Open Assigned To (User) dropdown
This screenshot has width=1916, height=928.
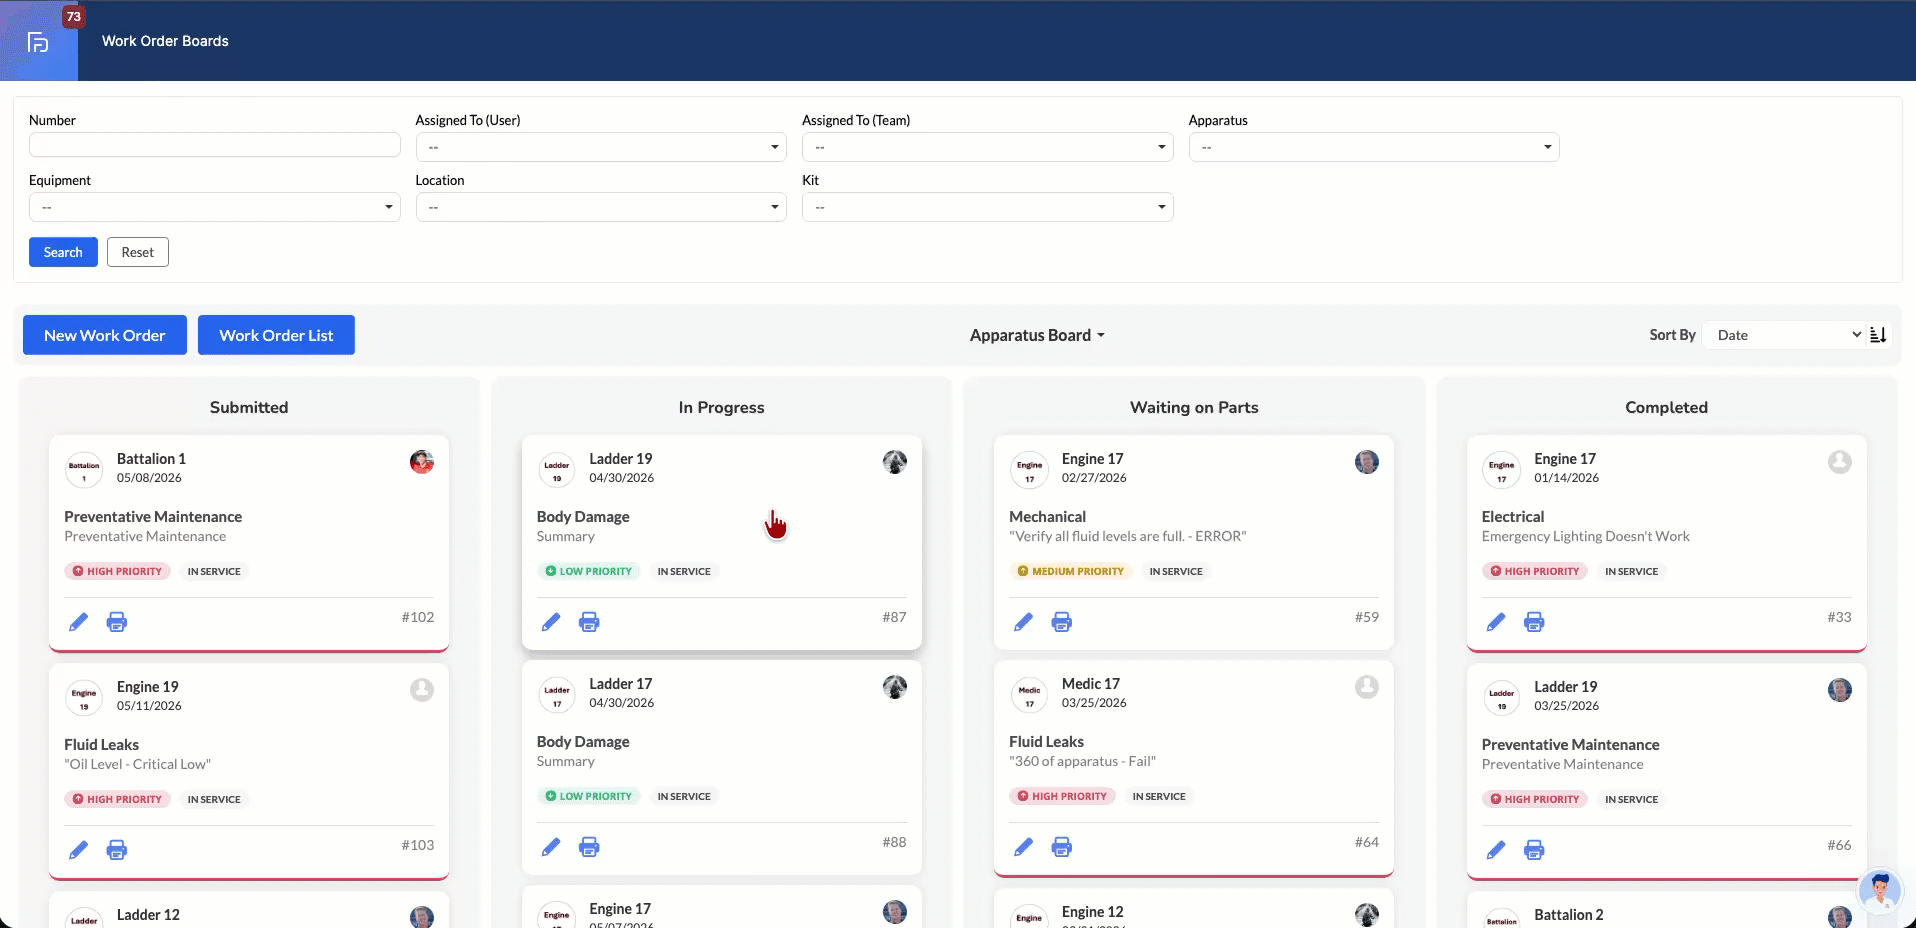tap(601, 147)
